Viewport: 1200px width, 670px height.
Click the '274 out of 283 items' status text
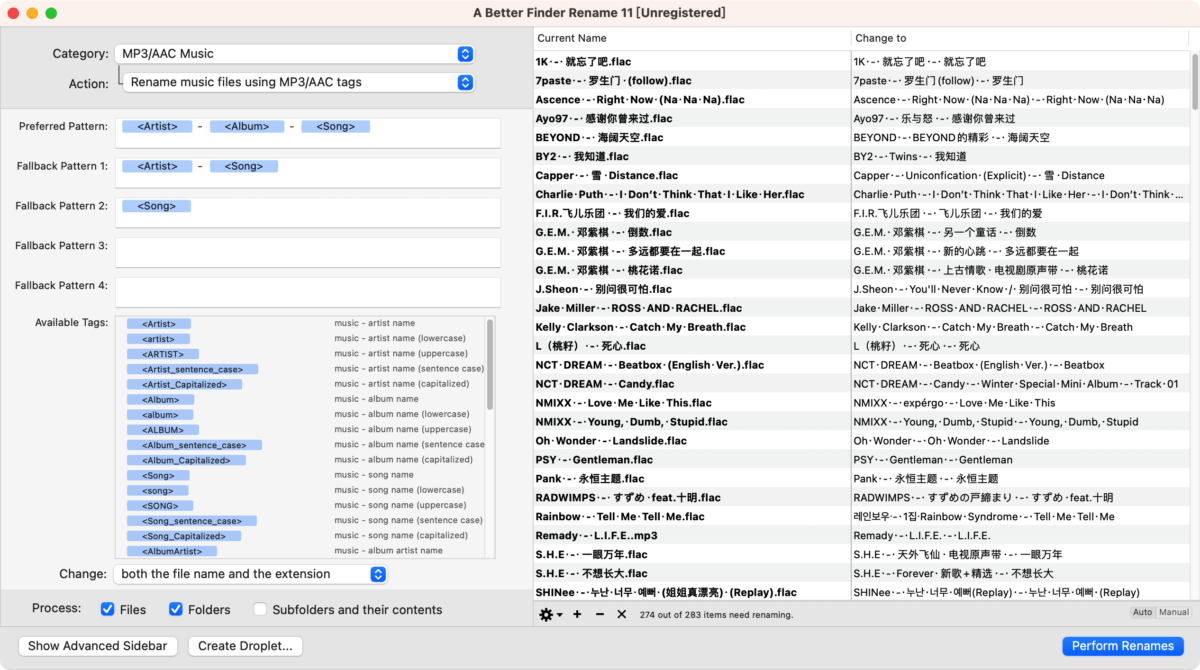[716, 614]
